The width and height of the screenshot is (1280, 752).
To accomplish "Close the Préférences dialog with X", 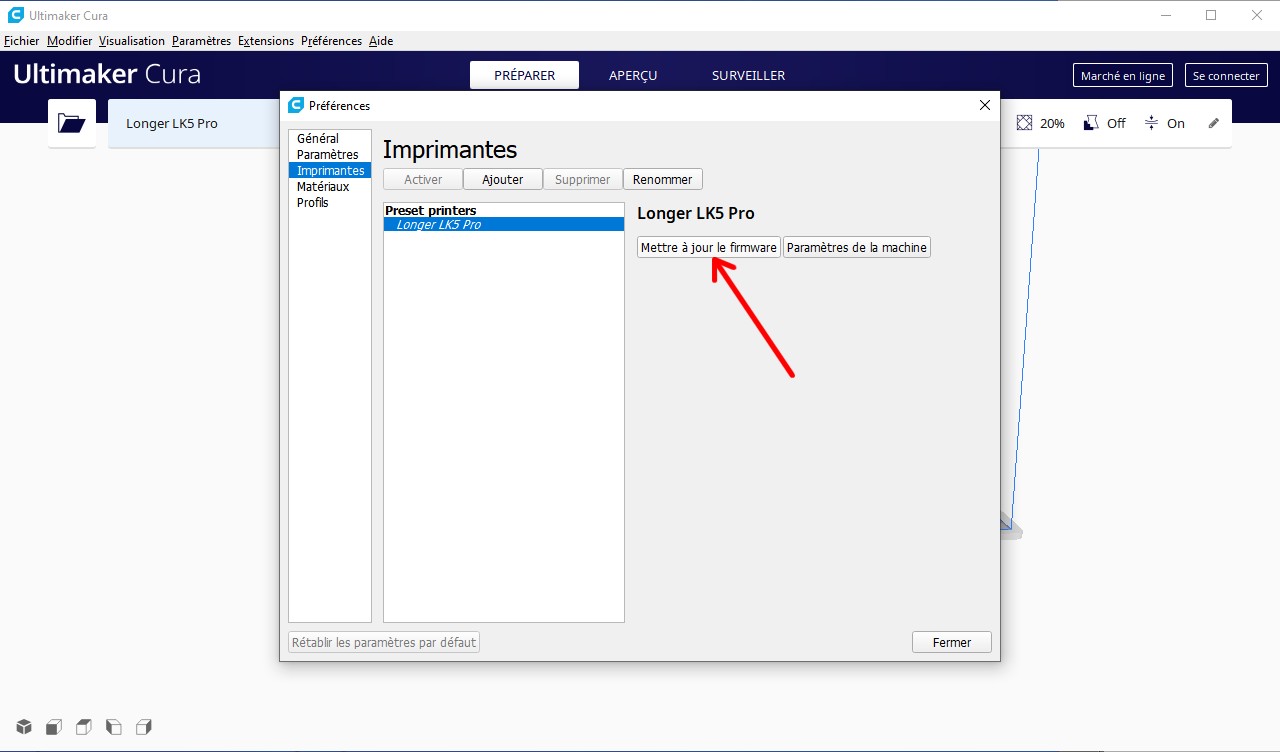I will coord(985,105).
